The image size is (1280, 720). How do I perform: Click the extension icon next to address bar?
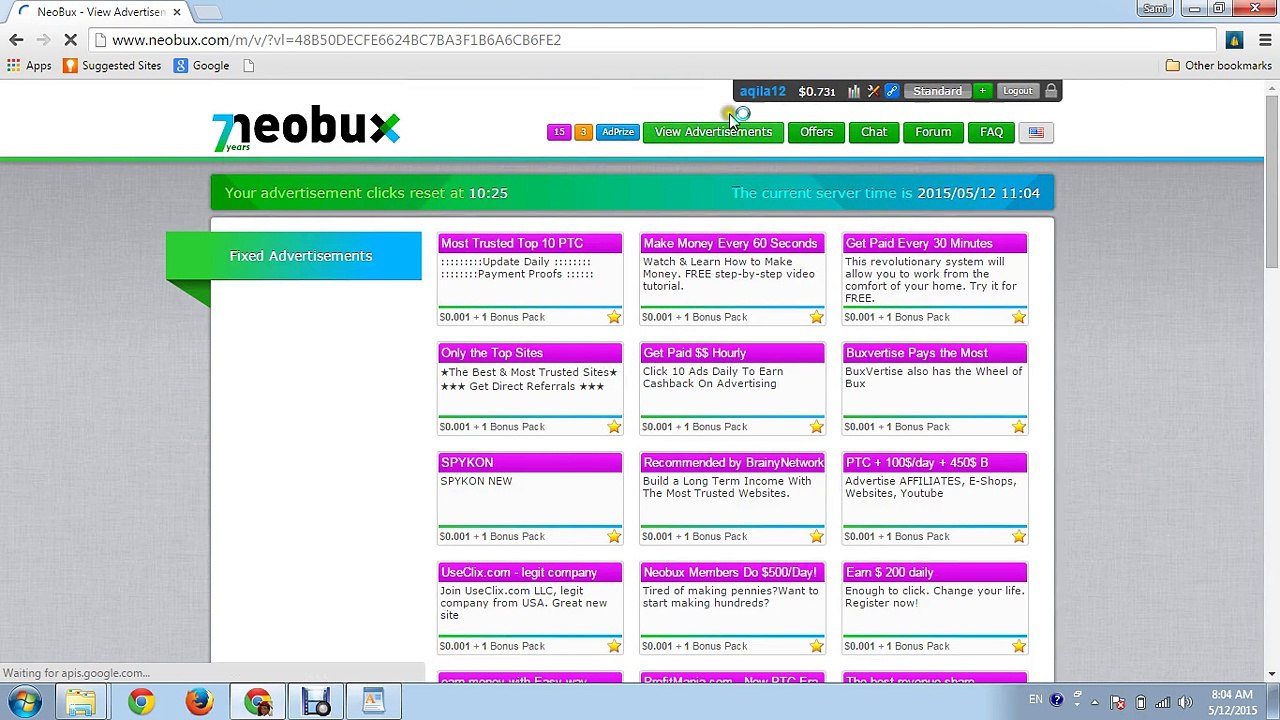tap(1234, 40)
